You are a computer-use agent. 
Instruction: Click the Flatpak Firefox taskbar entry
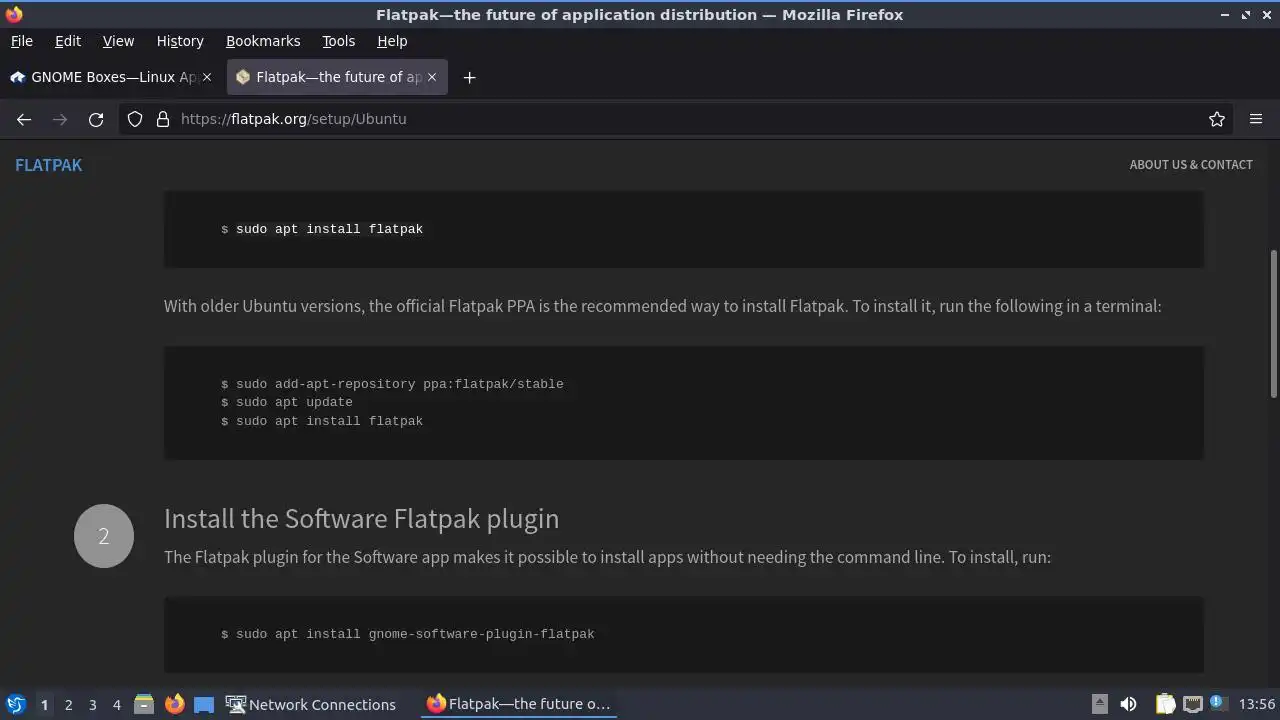pyautogui.click(x=518, y=704)
